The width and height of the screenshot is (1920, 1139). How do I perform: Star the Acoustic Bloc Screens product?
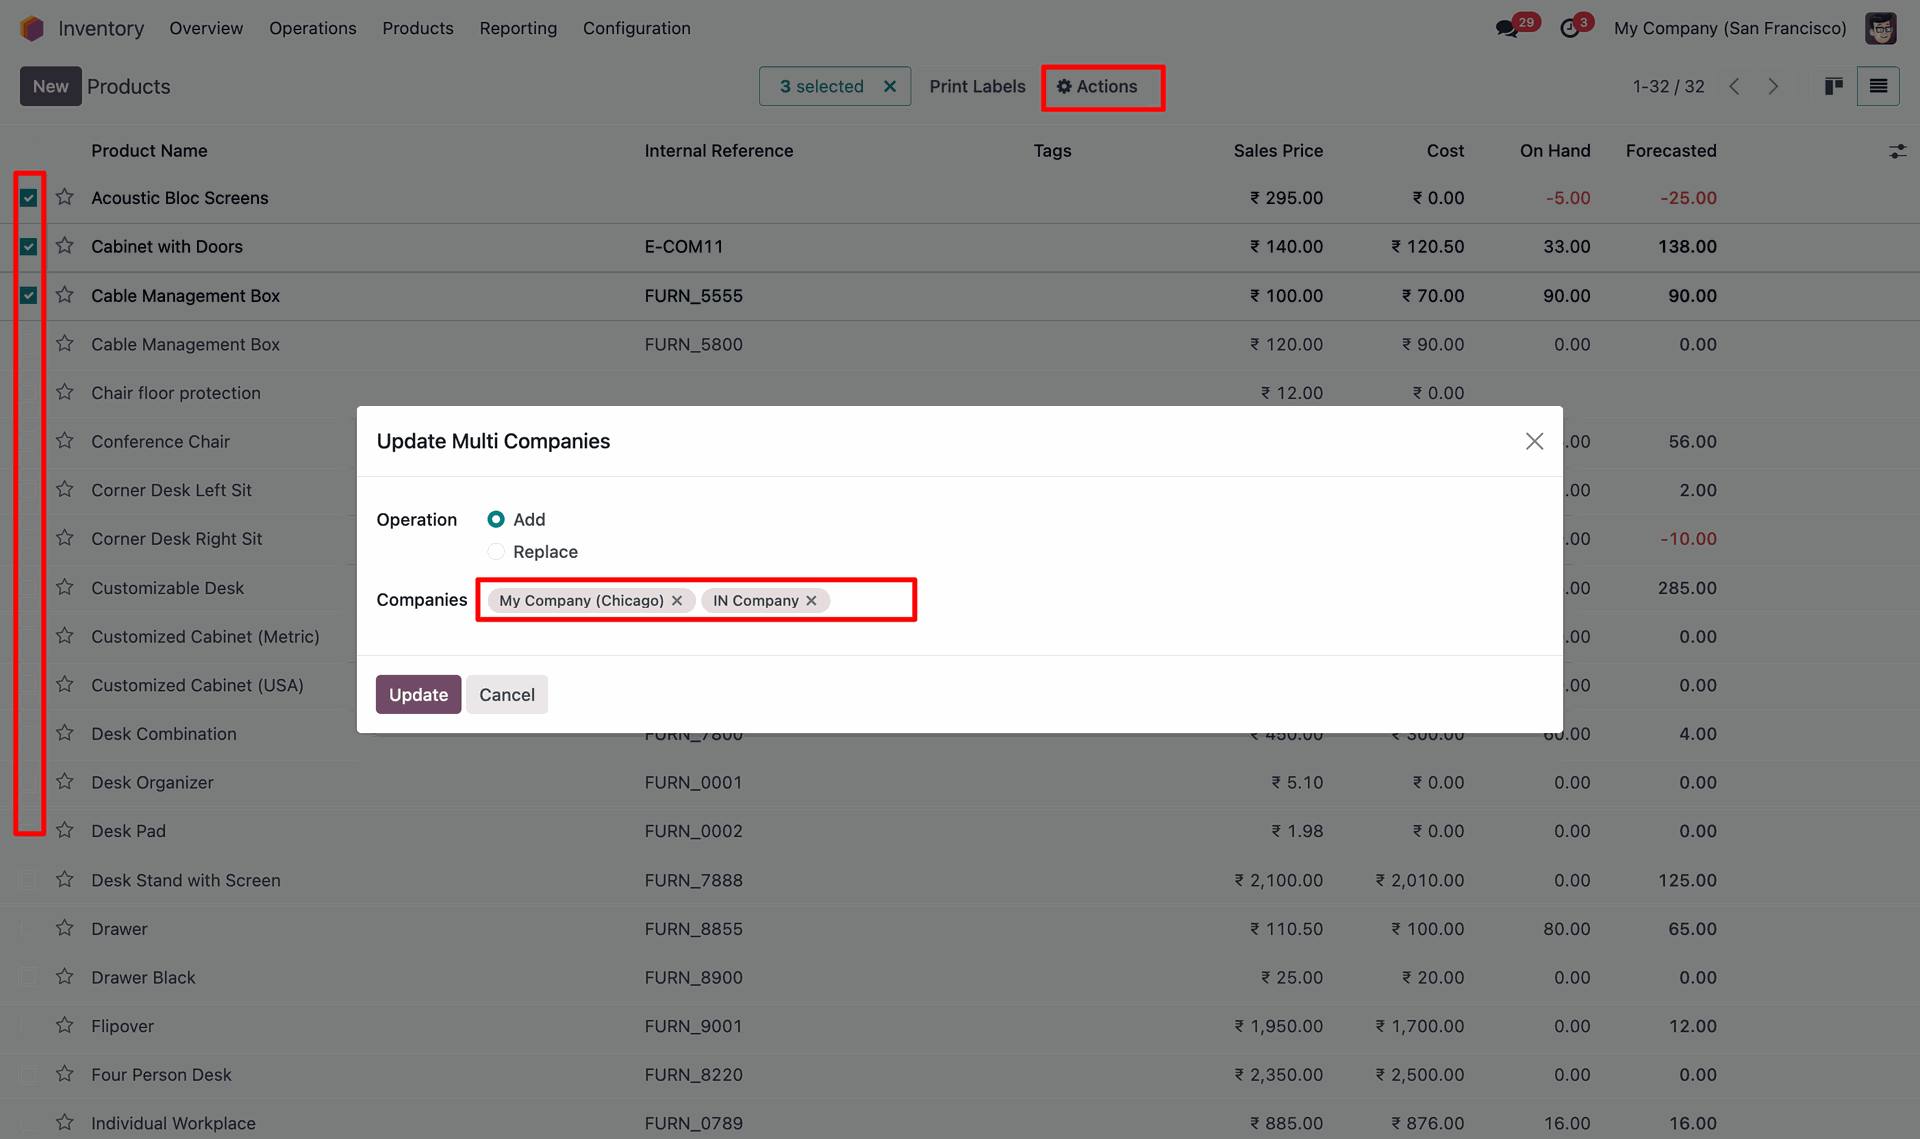point(65,197)
